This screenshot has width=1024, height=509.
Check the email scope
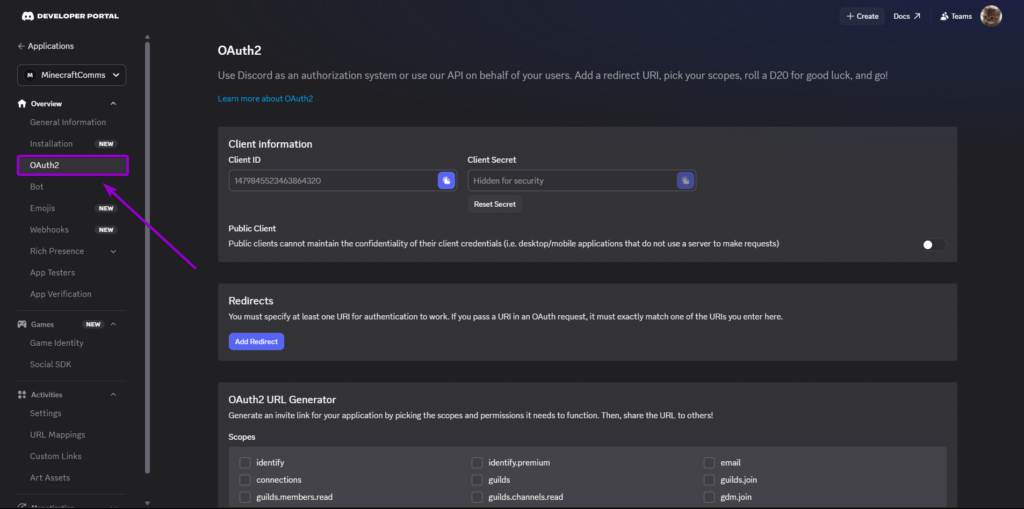709,463
